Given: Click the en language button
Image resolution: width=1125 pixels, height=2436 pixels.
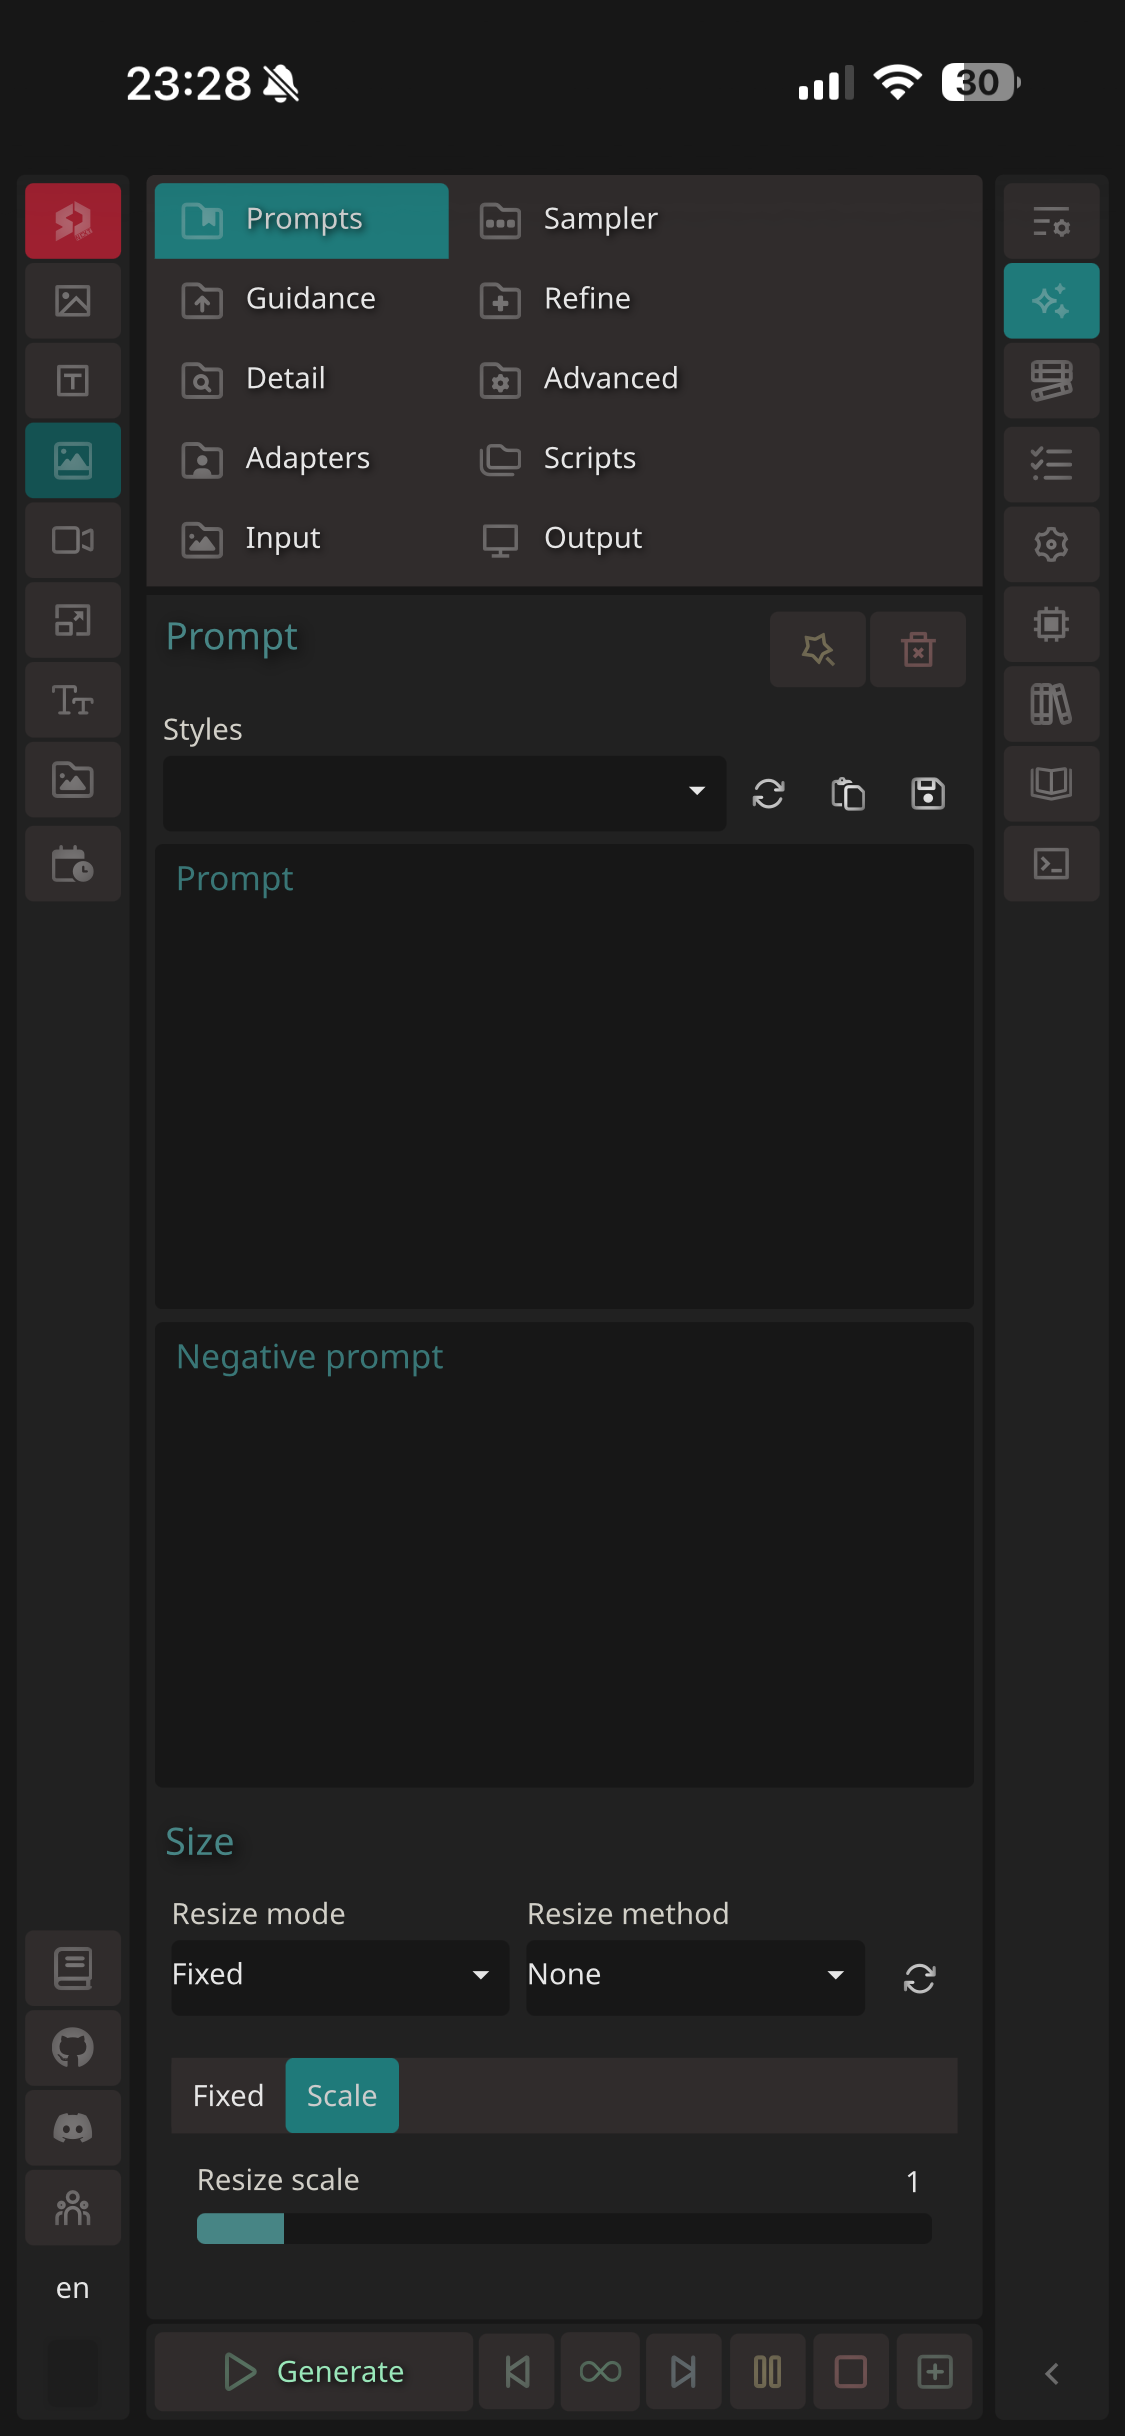Looking at the screenshot, I should coord(73,2288).
